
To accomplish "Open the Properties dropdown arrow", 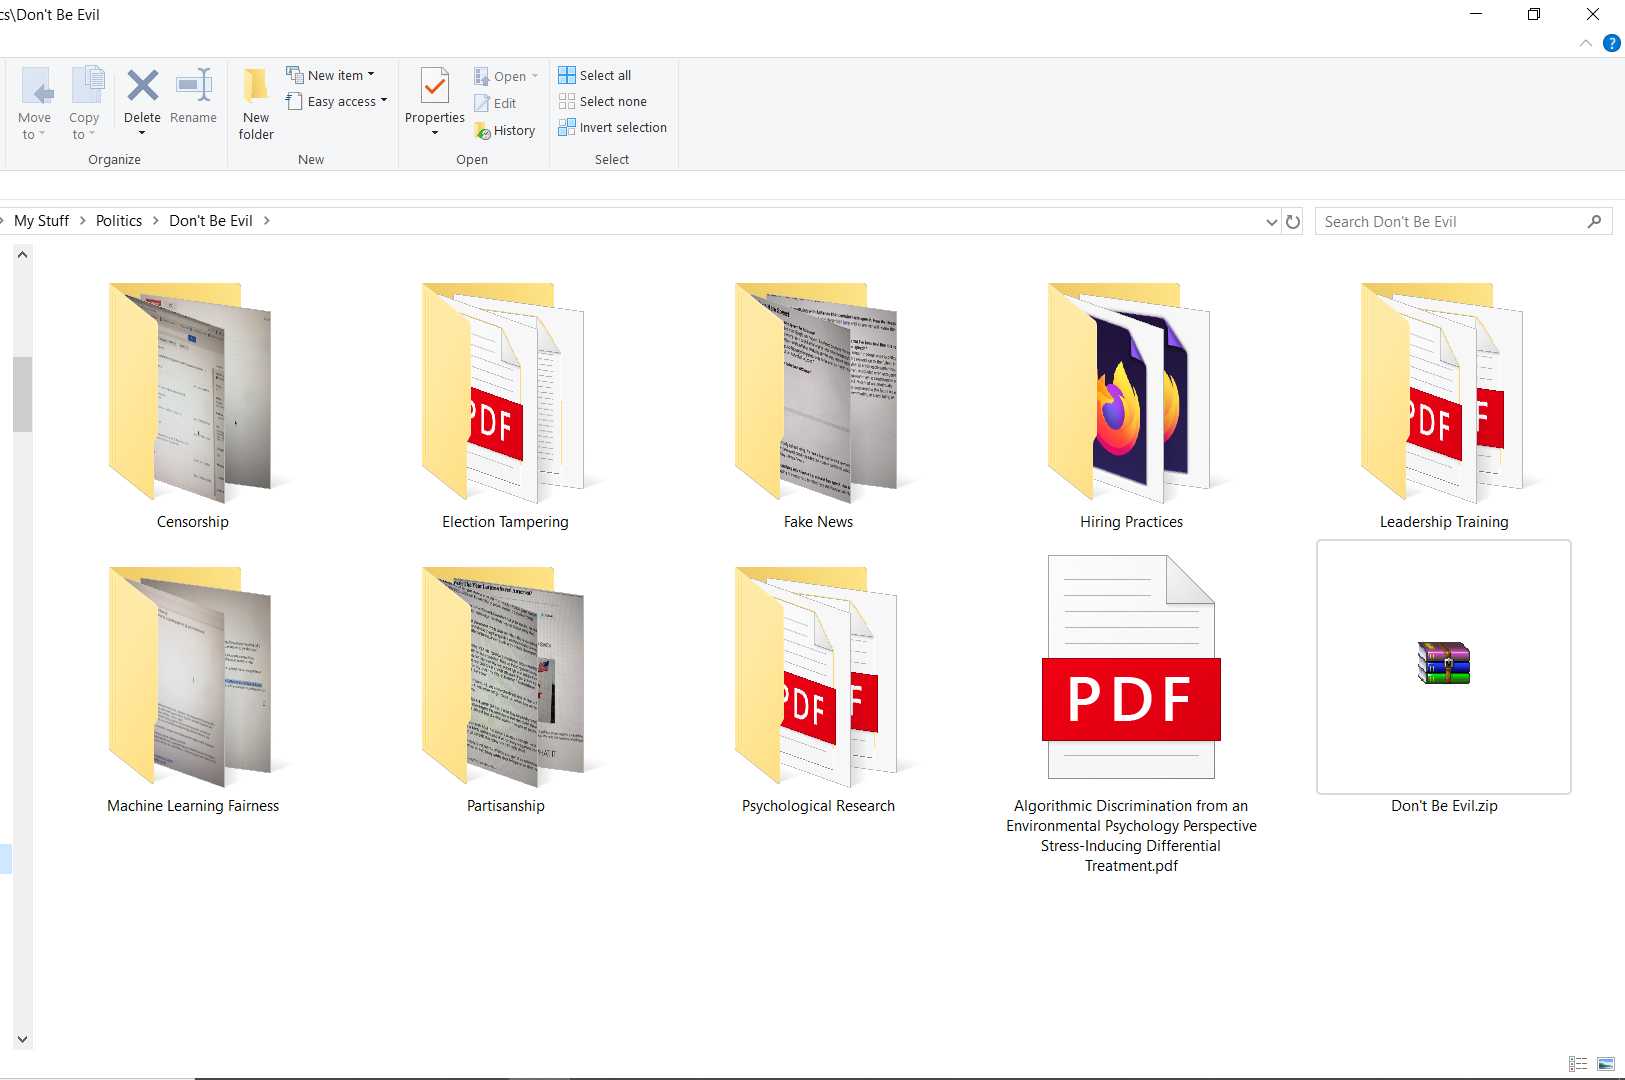I will pos(435,133).
